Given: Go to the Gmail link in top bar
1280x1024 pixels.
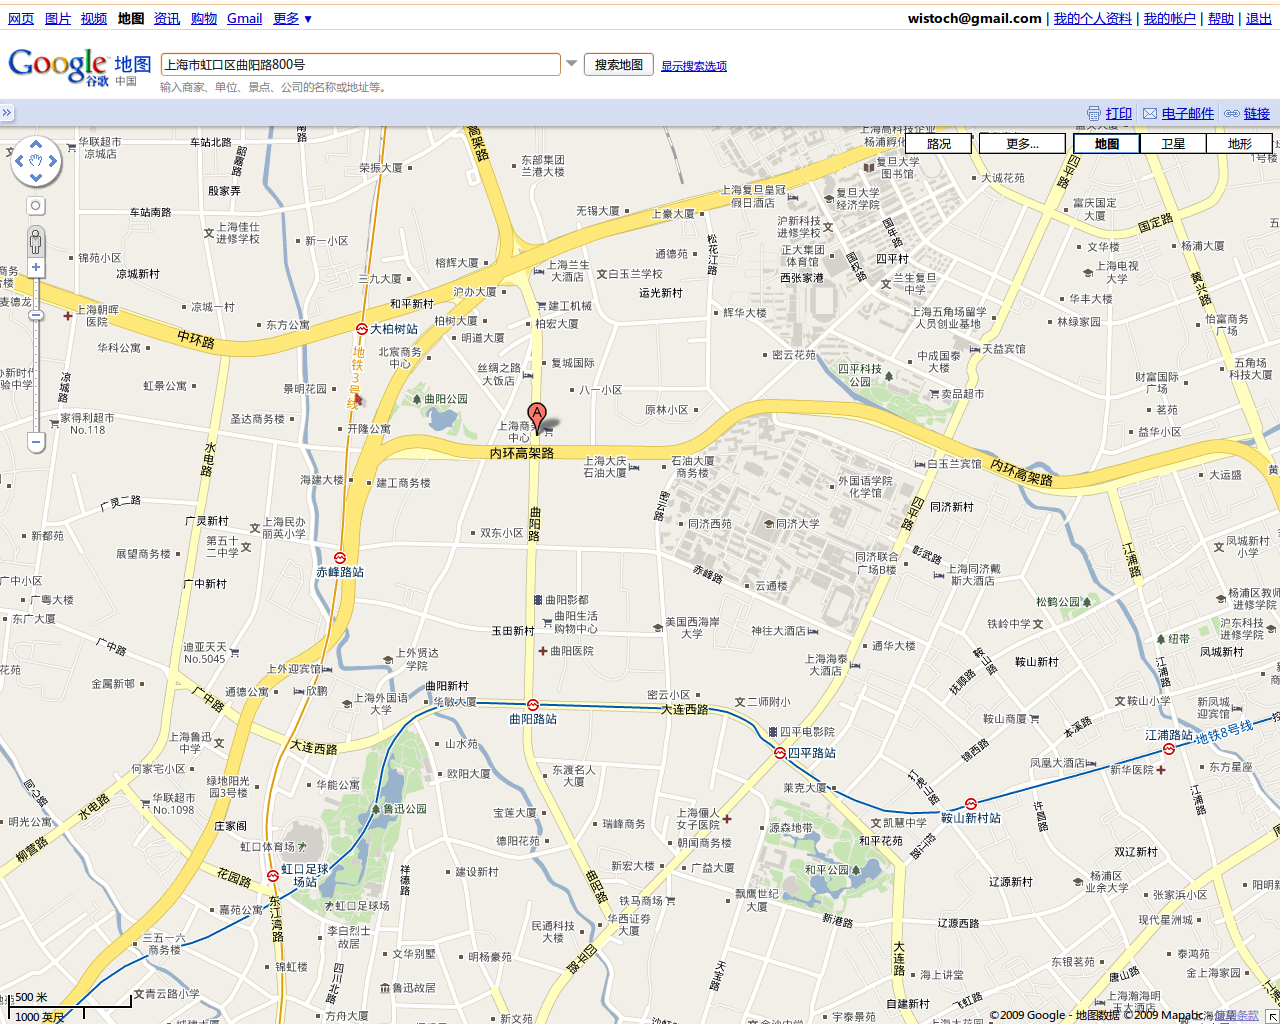Looking at the screenshot, I should 244,18.
